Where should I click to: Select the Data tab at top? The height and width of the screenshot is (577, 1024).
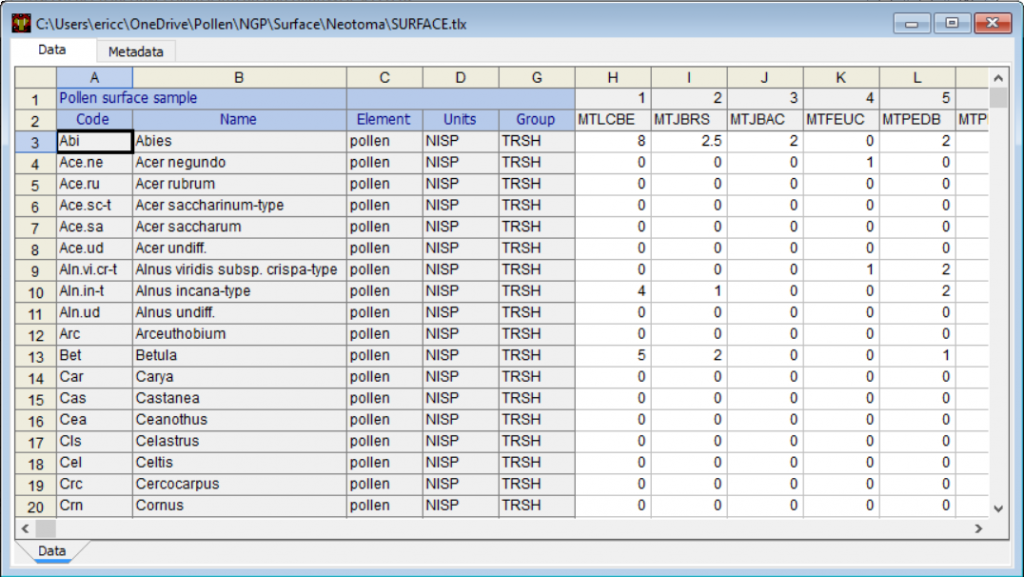[x=52, y=50]
